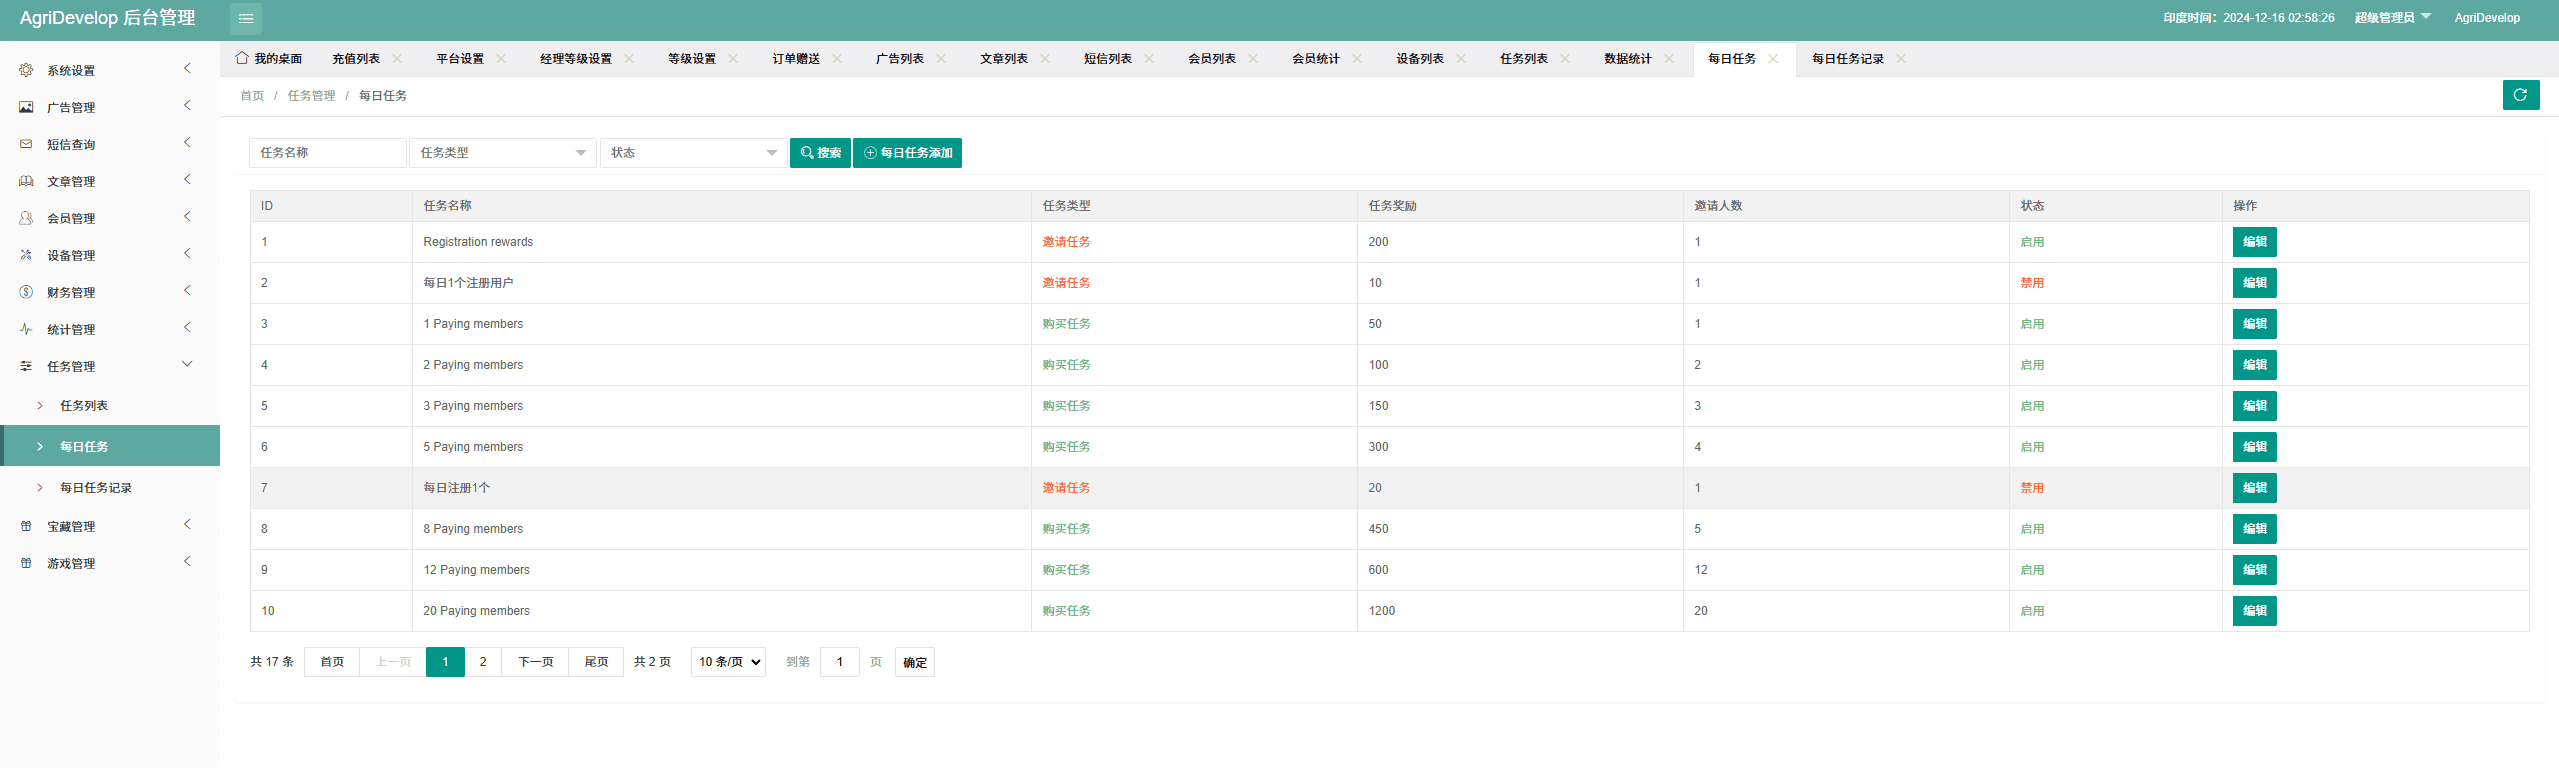Switch to the 数据统计 tab
This screenshot has height=768, width=2559.
tap(1628, 59)
